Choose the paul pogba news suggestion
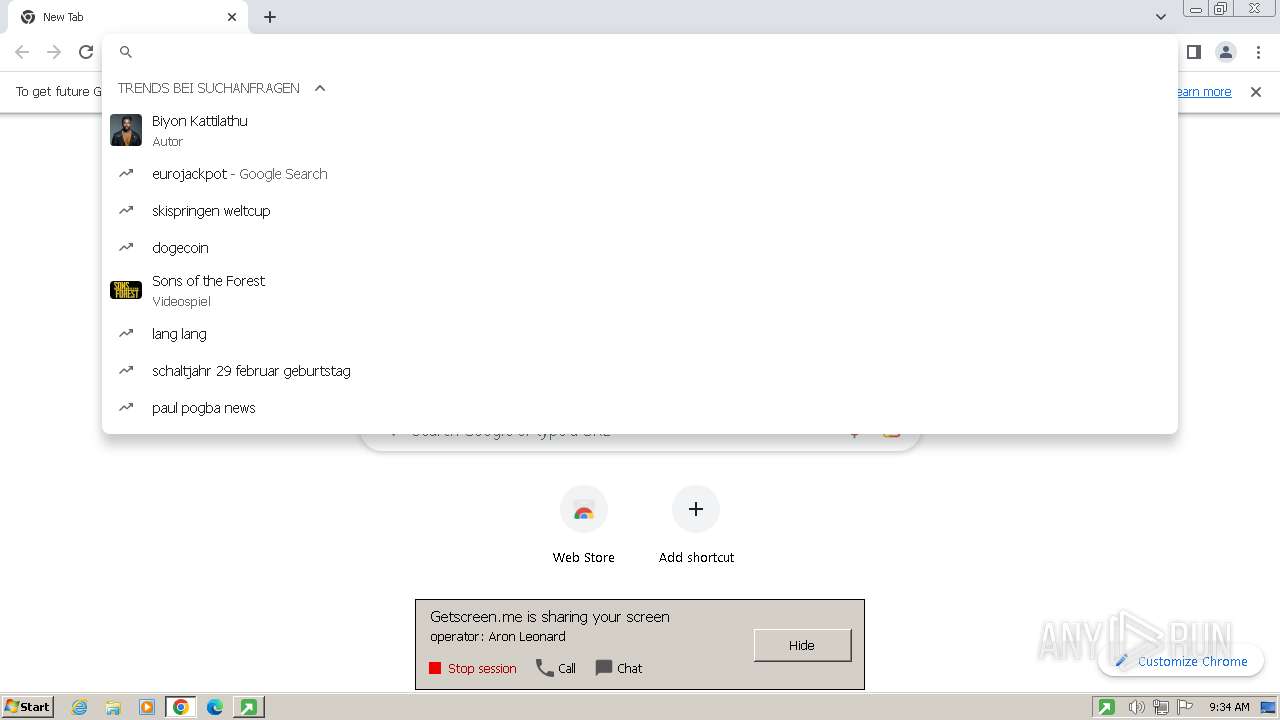 (x=640, y=408)
